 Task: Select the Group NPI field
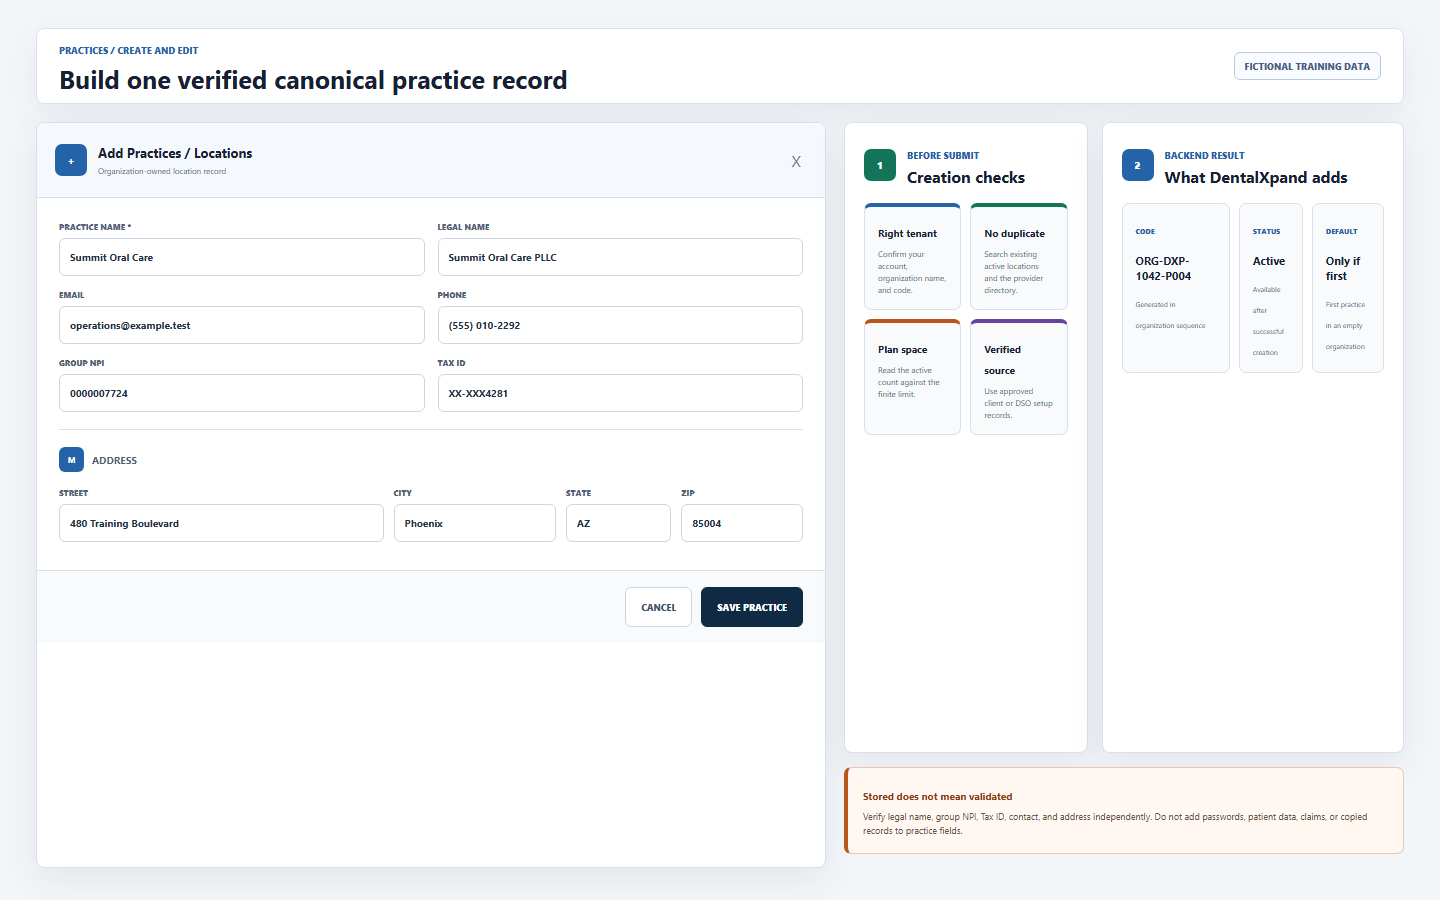point(242,393)
